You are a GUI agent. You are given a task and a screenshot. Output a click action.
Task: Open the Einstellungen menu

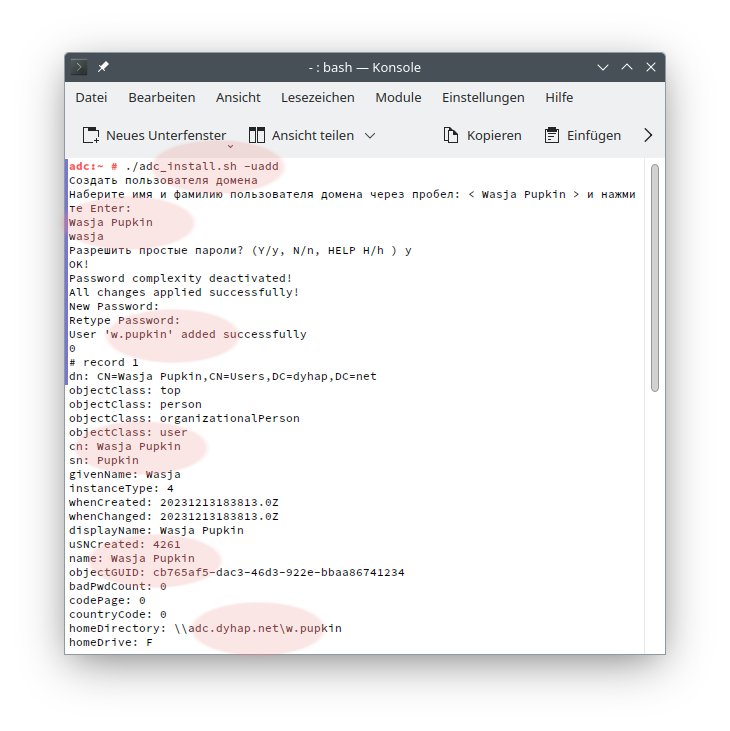click(x=483, y=97)
